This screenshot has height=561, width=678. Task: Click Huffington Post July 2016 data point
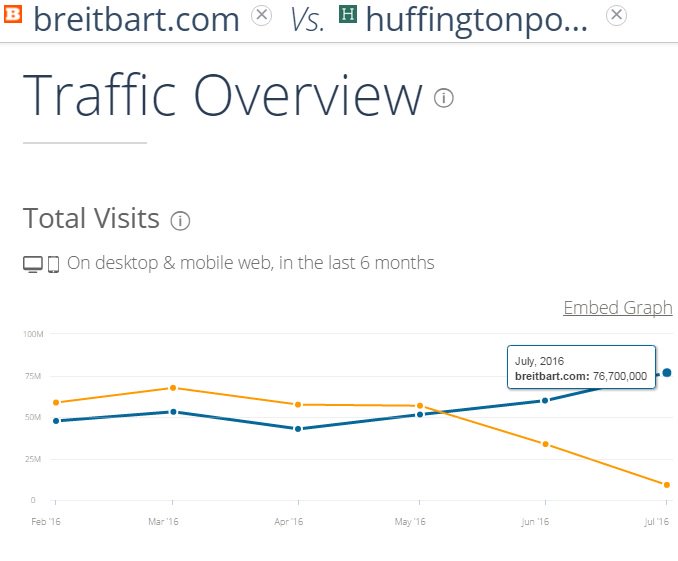(666, 485)
